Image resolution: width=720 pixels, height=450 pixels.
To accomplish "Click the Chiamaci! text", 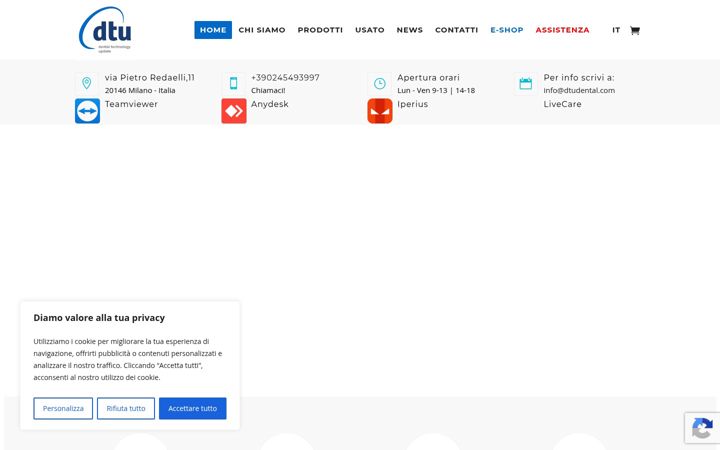I will coord(268,90).
